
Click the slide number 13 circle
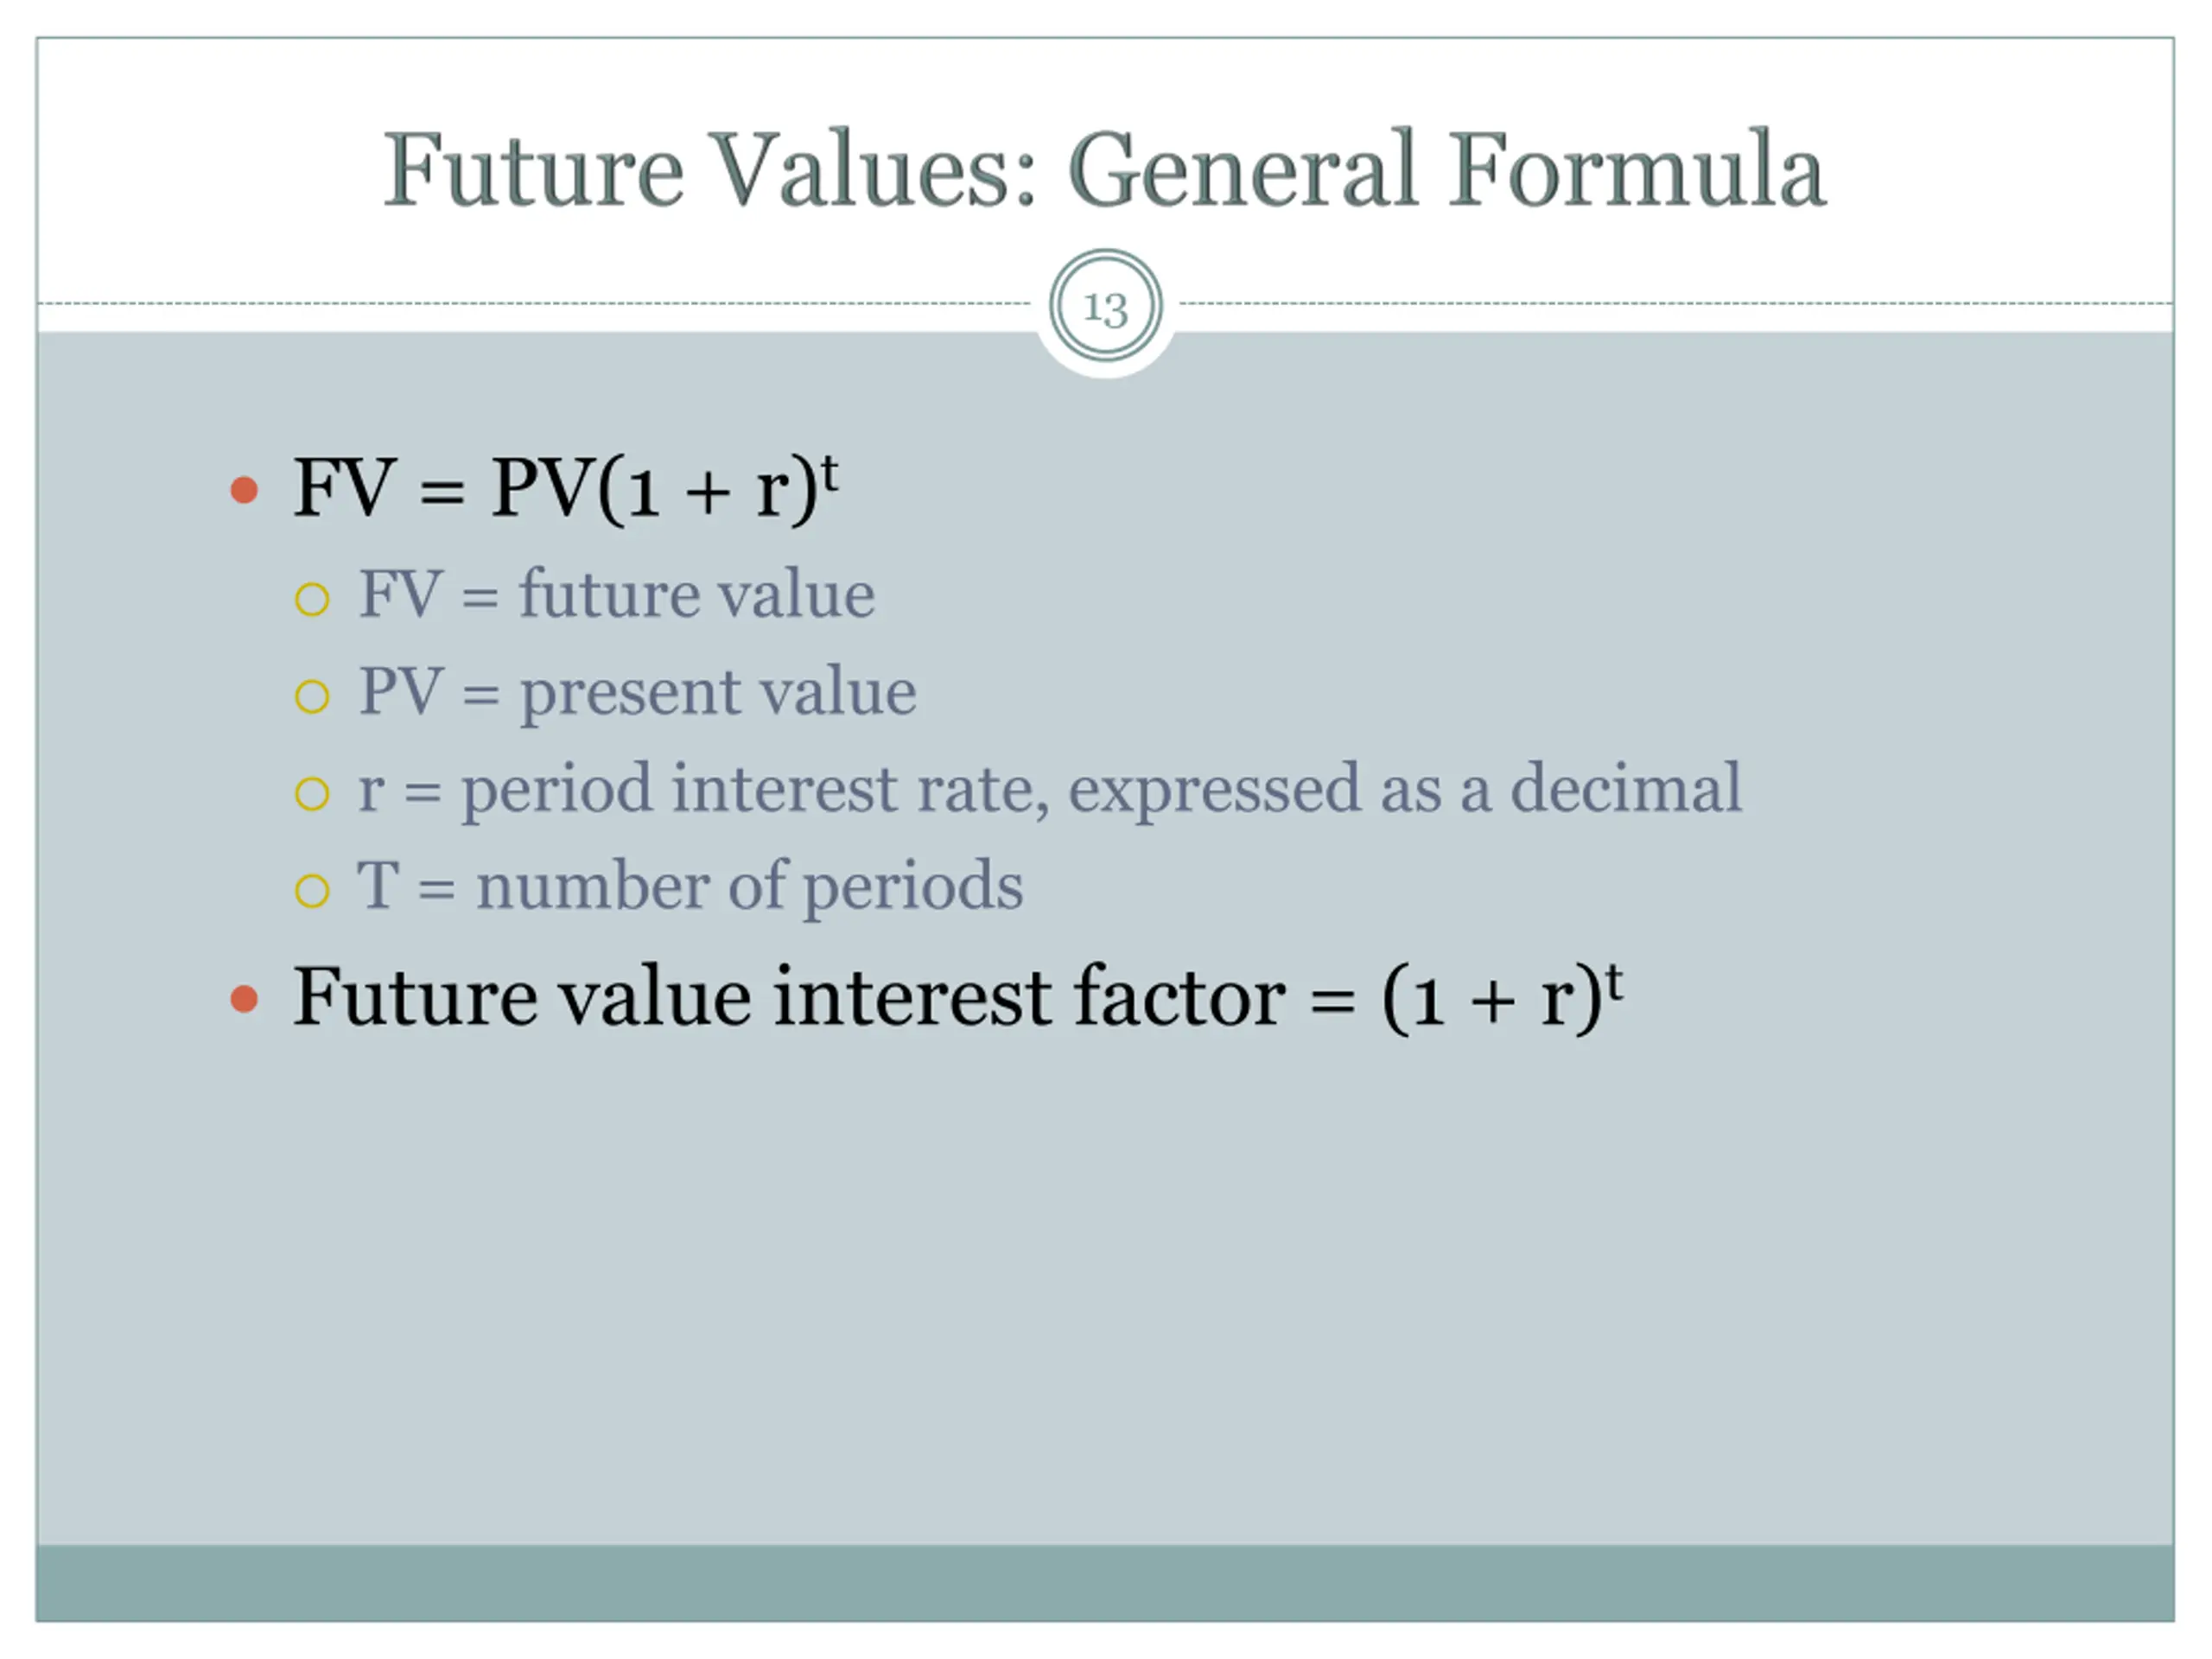tap(1105, 306)
